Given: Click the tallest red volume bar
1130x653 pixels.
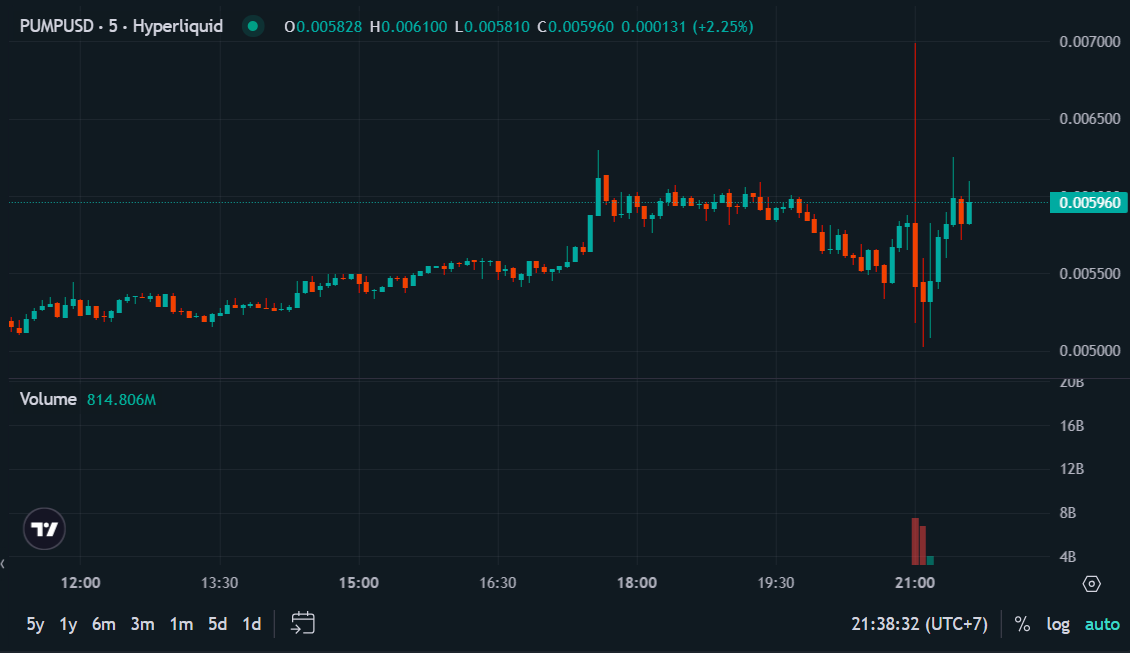Looking at the screenshot, I should 915,541.
